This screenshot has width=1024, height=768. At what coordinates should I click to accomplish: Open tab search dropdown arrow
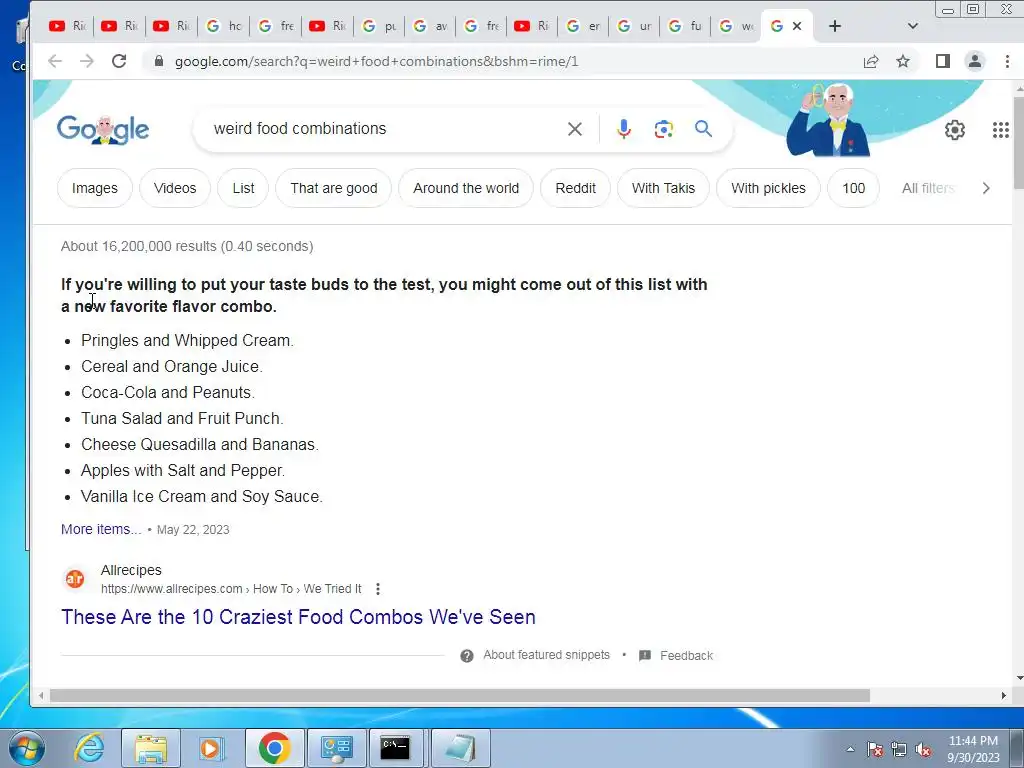coord(912,26)
